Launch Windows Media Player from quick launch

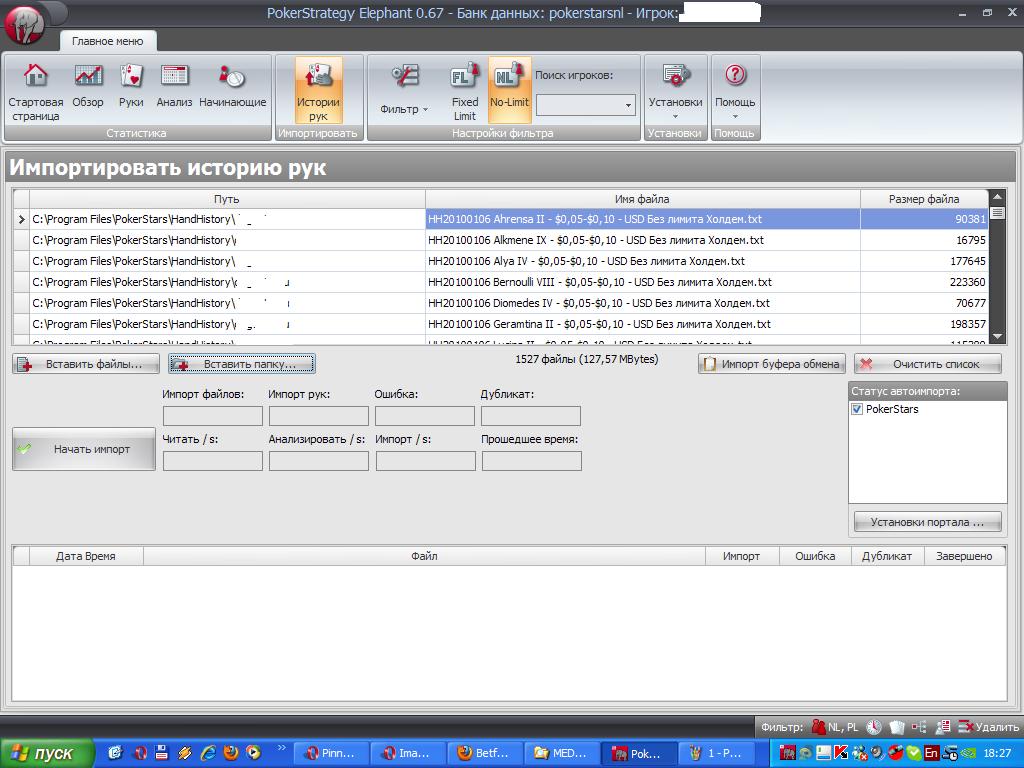[x=253, y=753]
